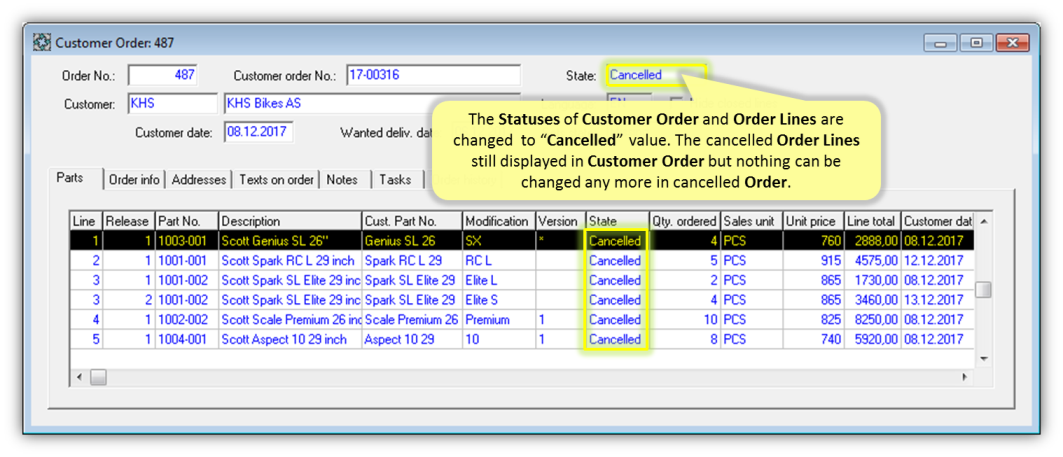
Task: Switch to the Addresses tab
Action: [199, 180]
